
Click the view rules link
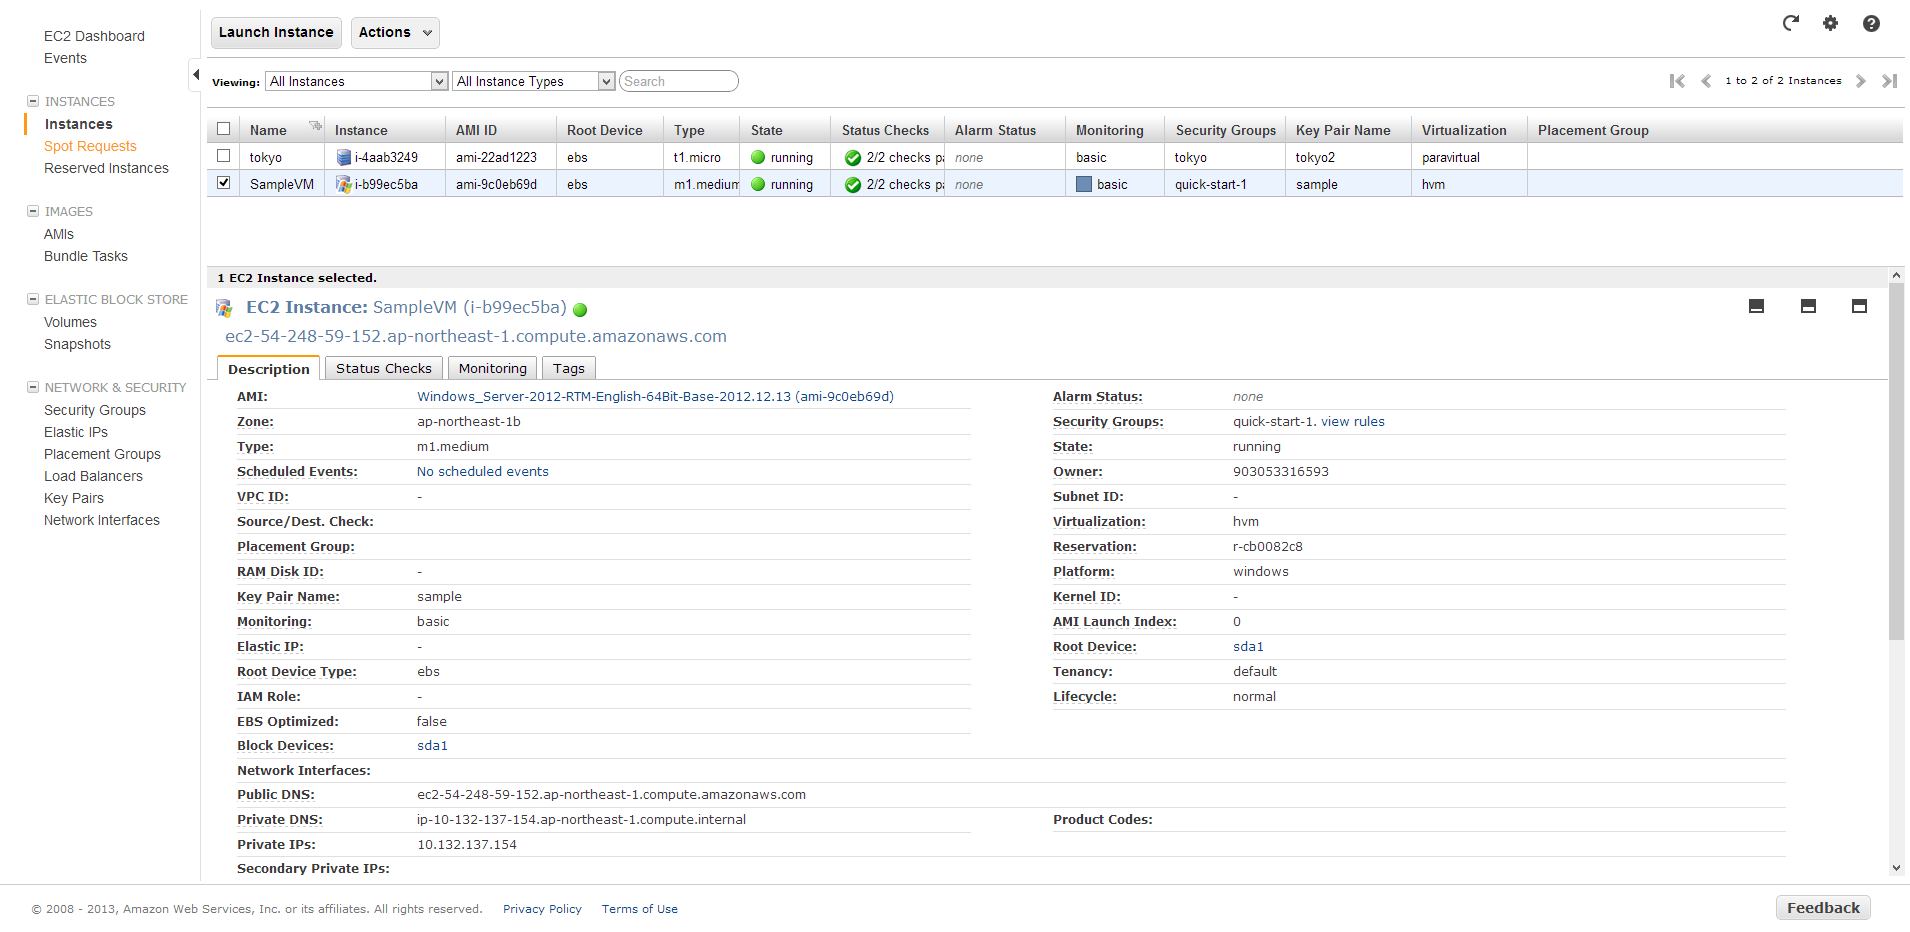tap(1353, 422)
